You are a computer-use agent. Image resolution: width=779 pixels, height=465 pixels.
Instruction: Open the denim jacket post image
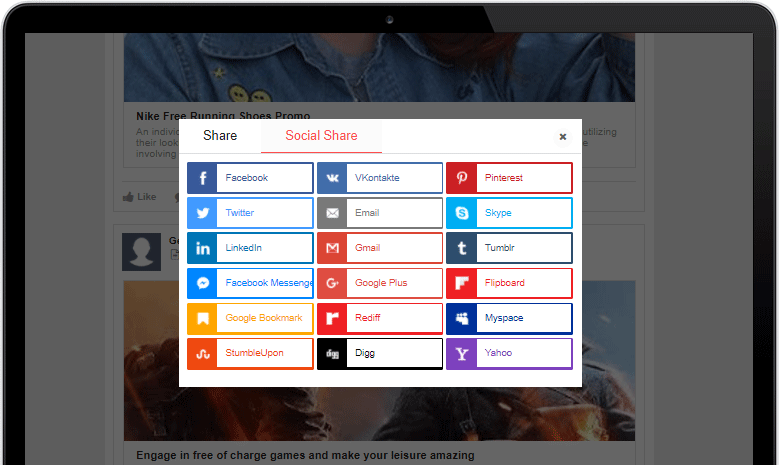[x=379, y=68]
